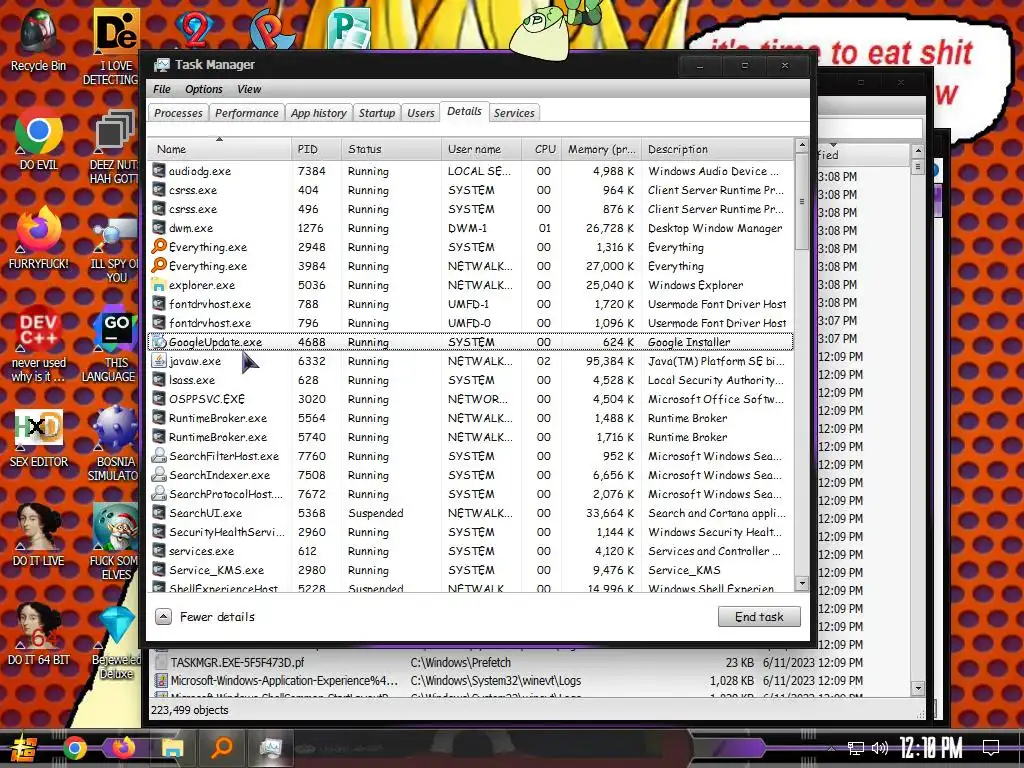Sort processes by the Memory column header
1024x768 pixels.
tap(601, 149)
